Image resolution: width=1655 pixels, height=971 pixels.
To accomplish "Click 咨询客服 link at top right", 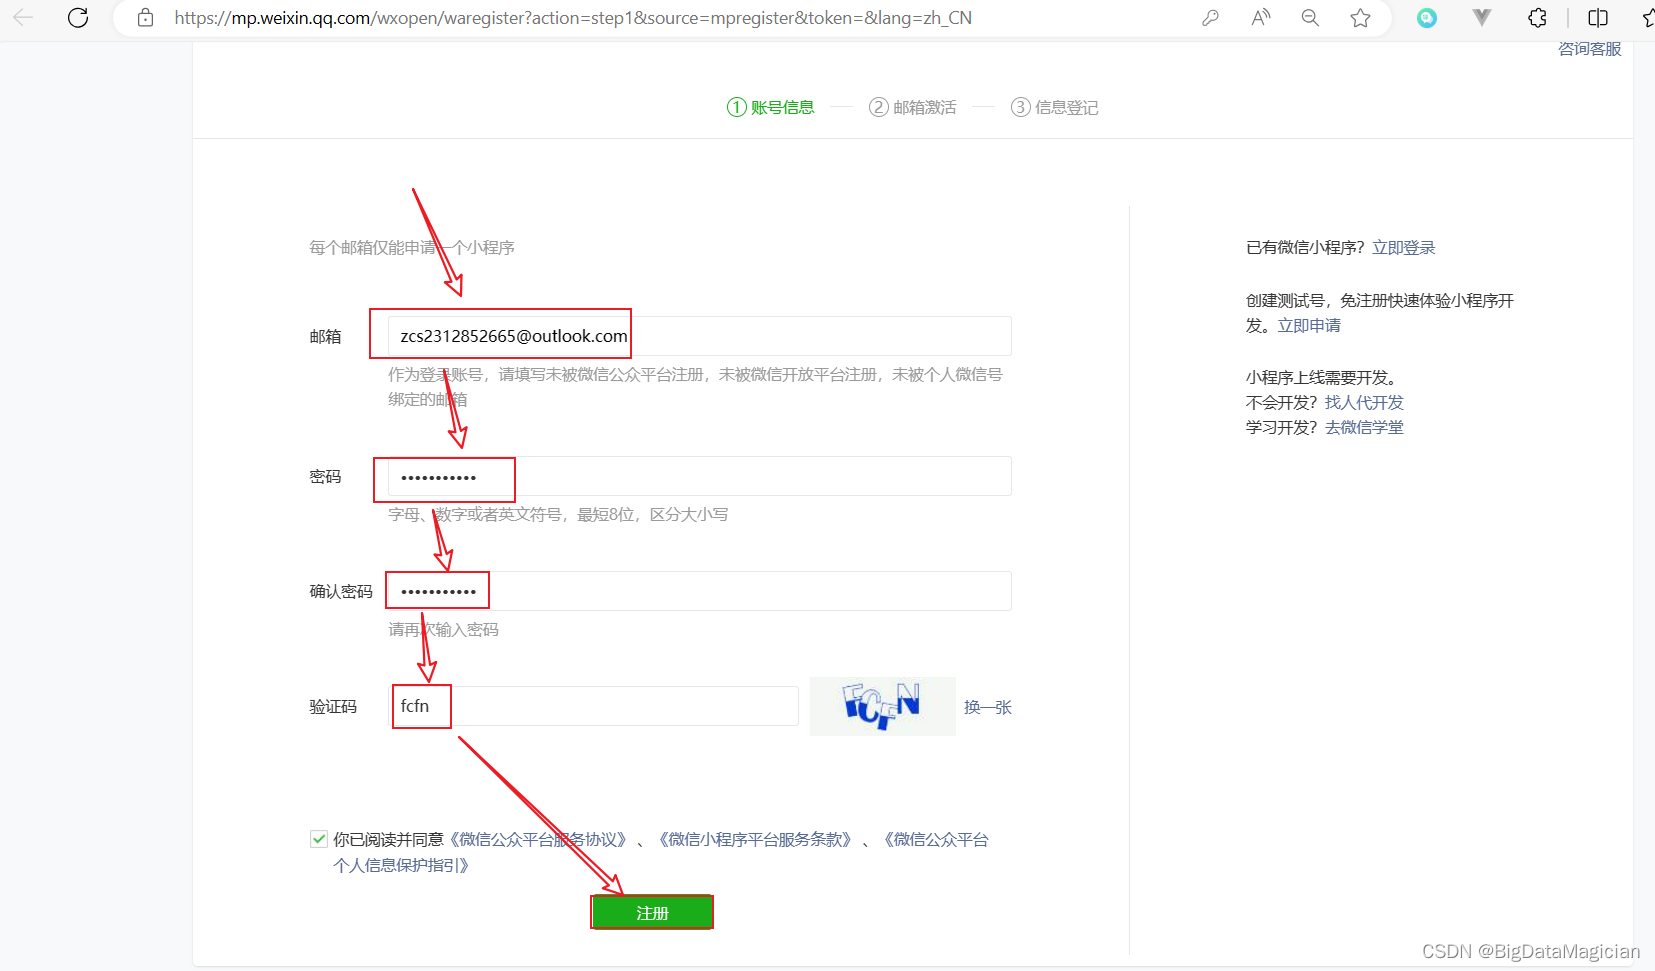I will pyautogui.click(x=1590, y=49).
